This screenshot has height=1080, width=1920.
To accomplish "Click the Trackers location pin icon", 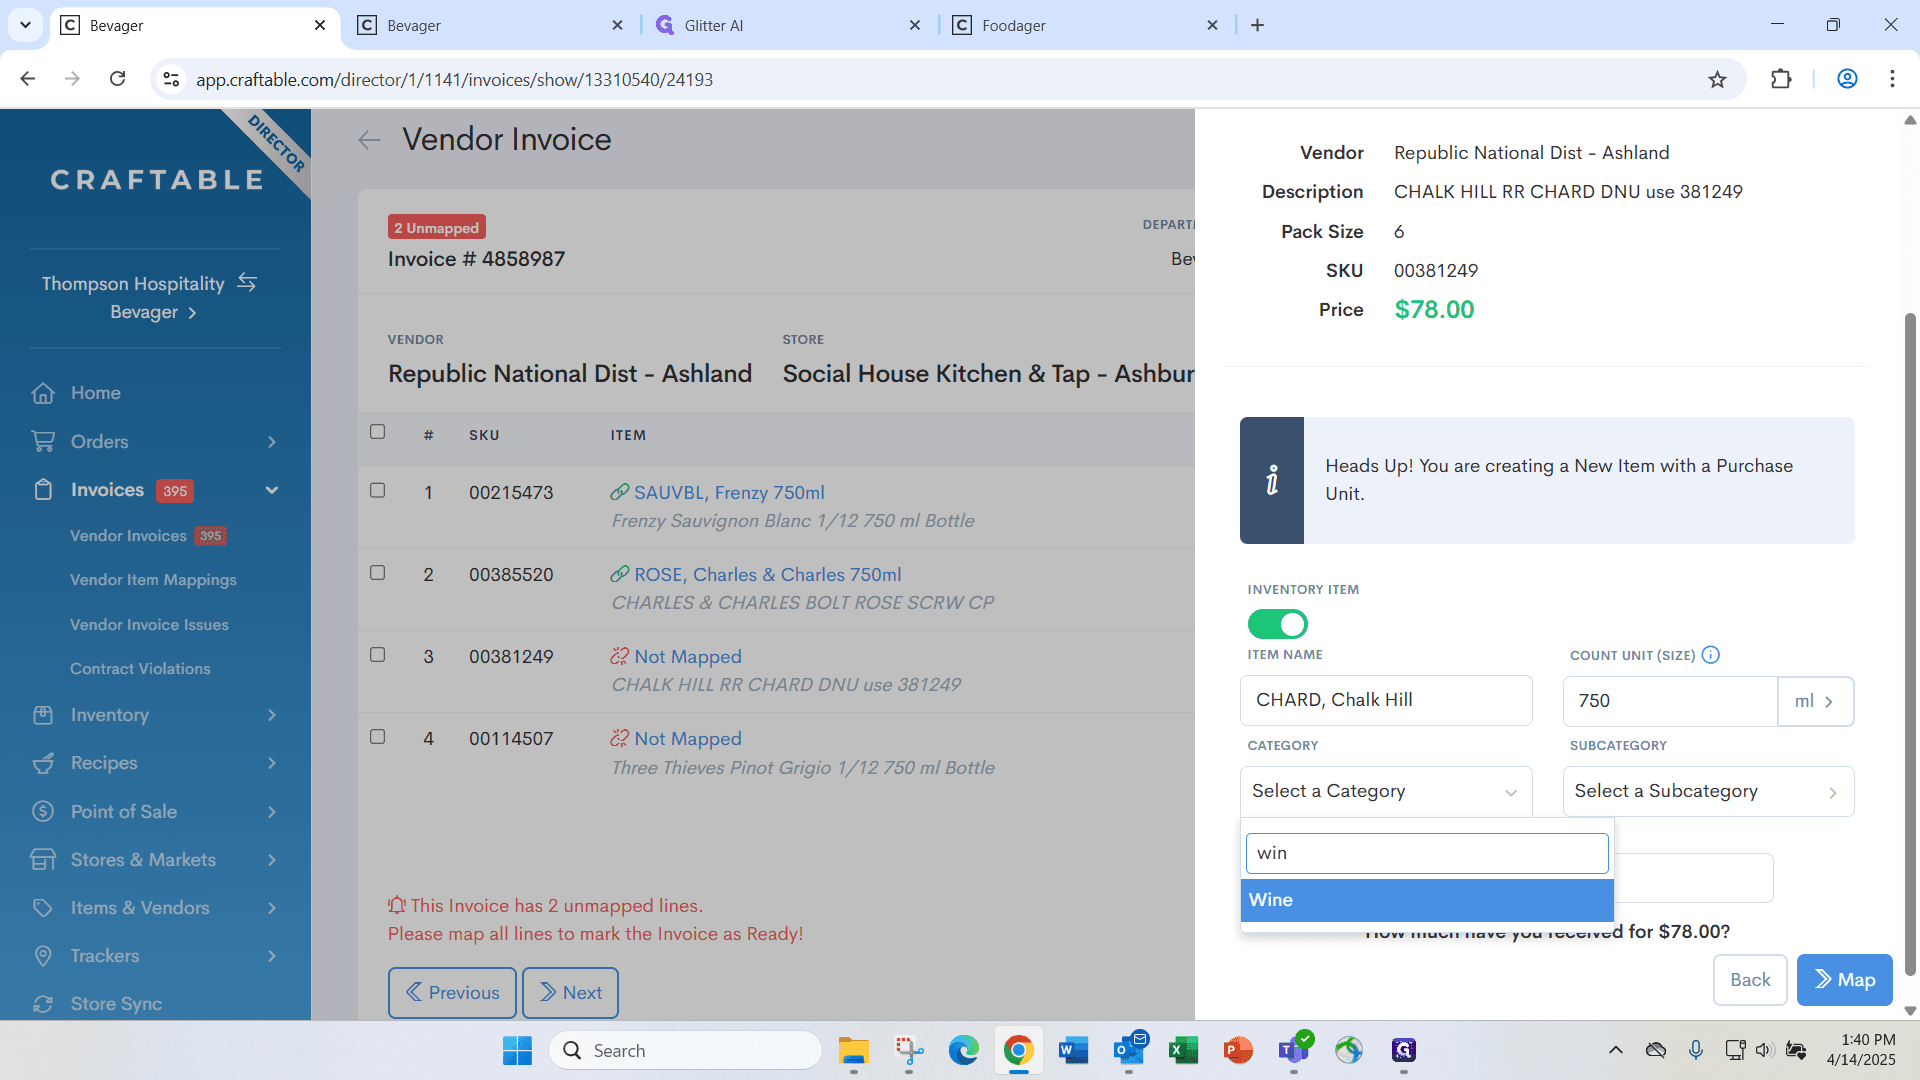I will point(43,956).
